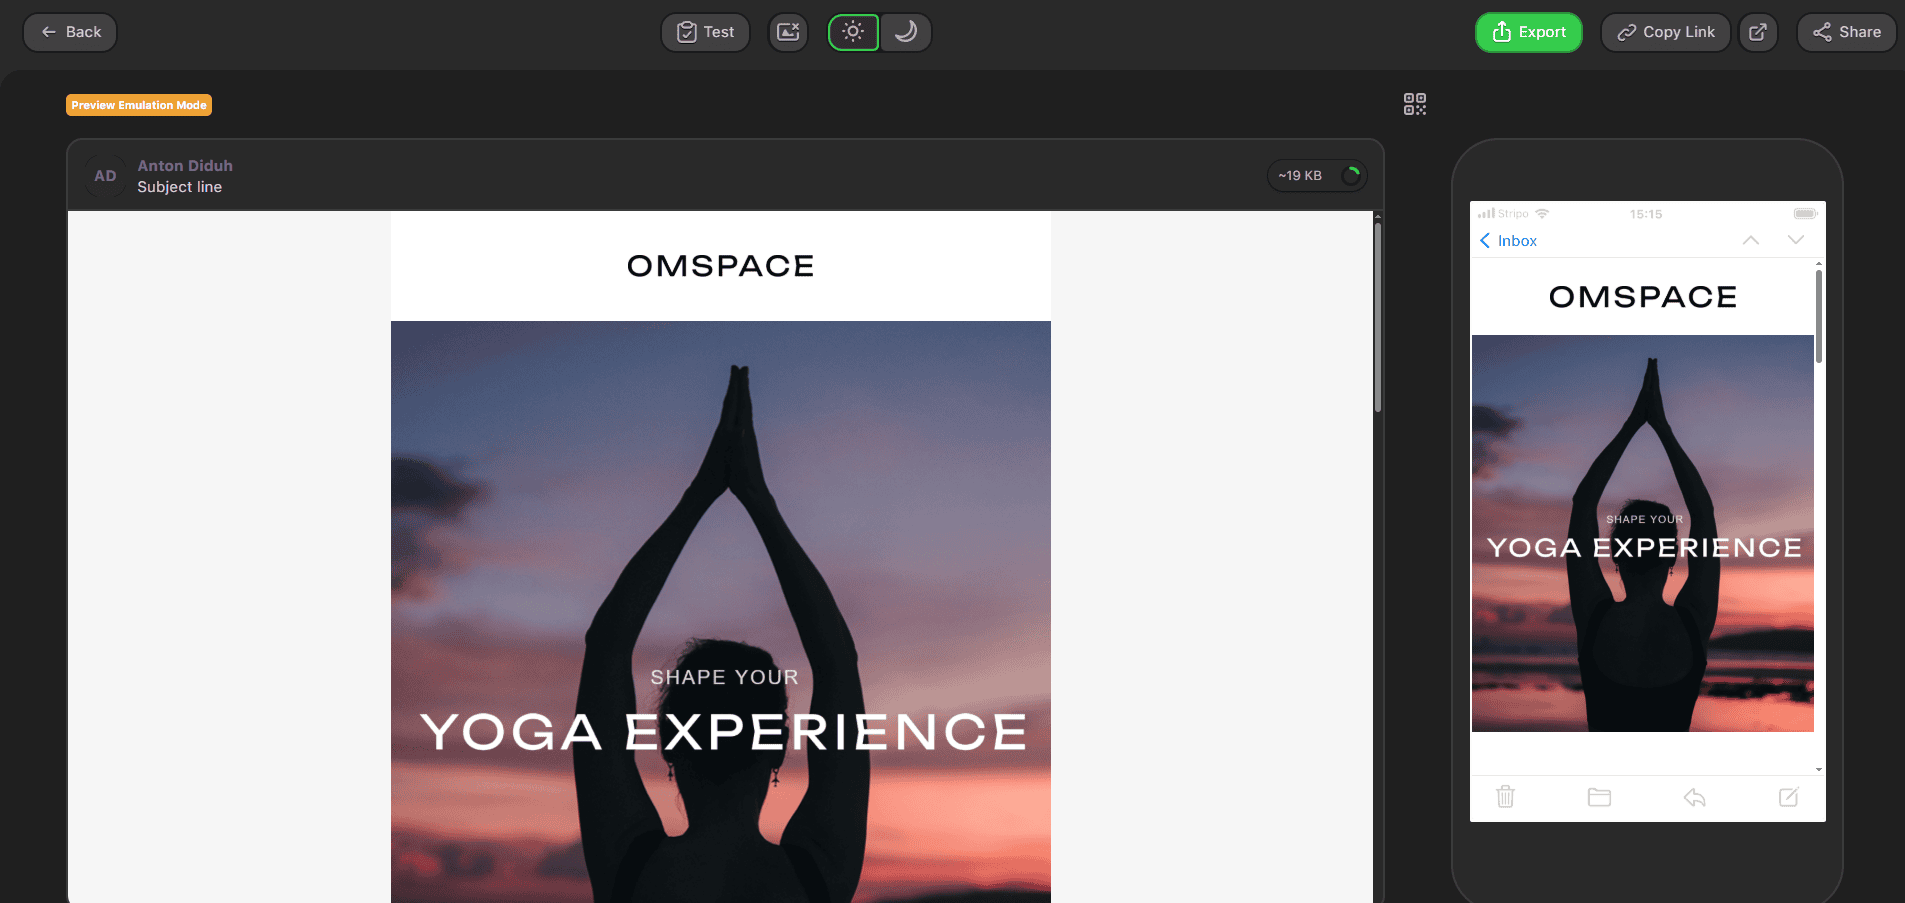
Task: Click the desktop preview scrollbar
Action: click(x=1377, y=317)
